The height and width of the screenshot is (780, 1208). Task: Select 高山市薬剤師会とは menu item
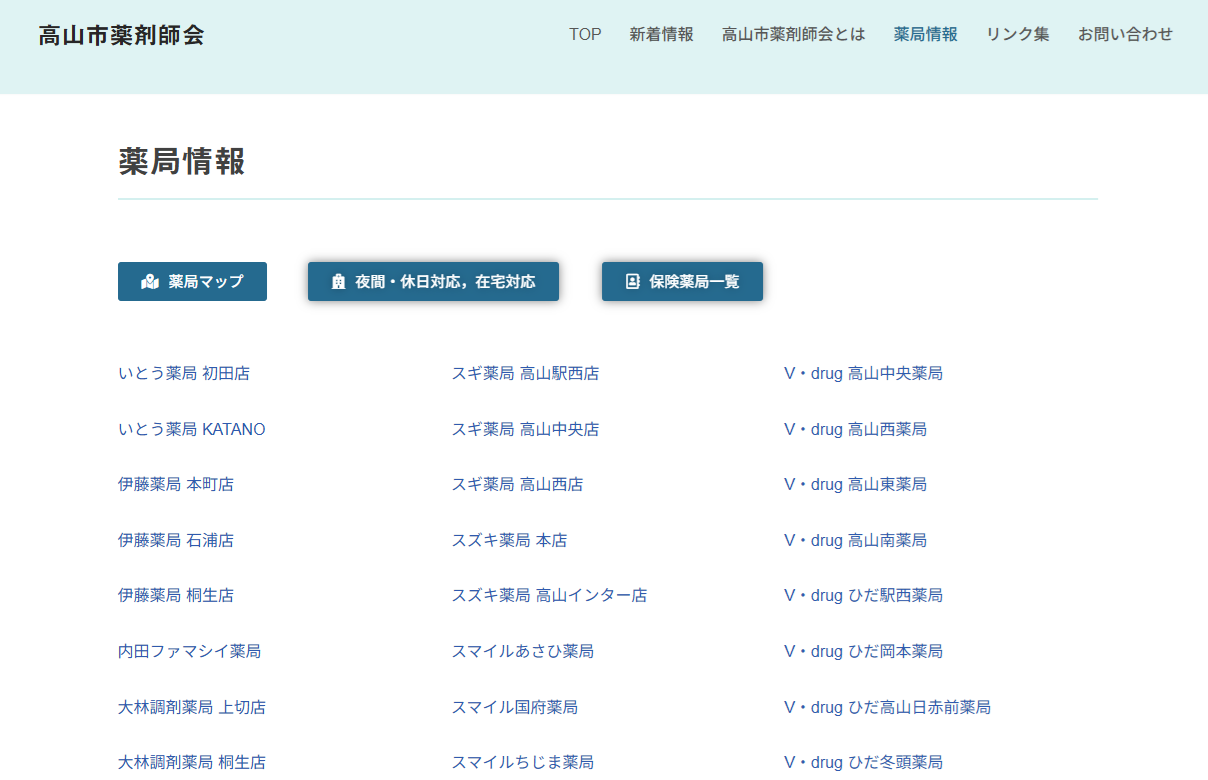point(793,34)
